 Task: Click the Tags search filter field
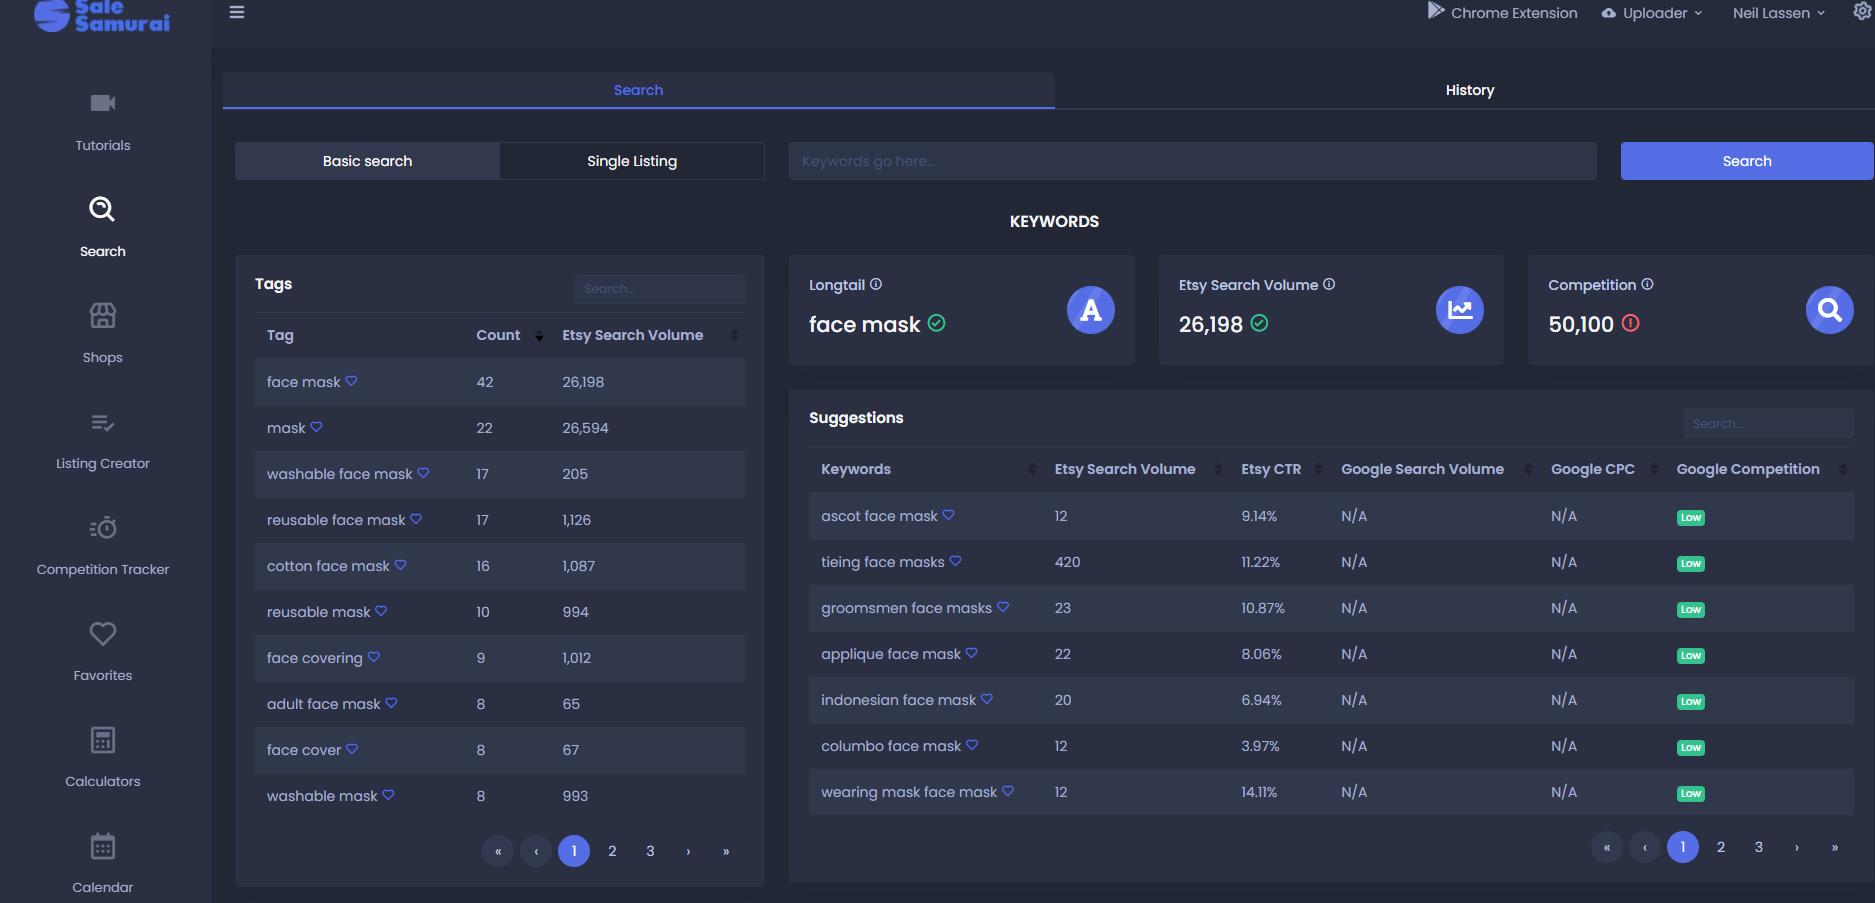click(x=659, y=289)
